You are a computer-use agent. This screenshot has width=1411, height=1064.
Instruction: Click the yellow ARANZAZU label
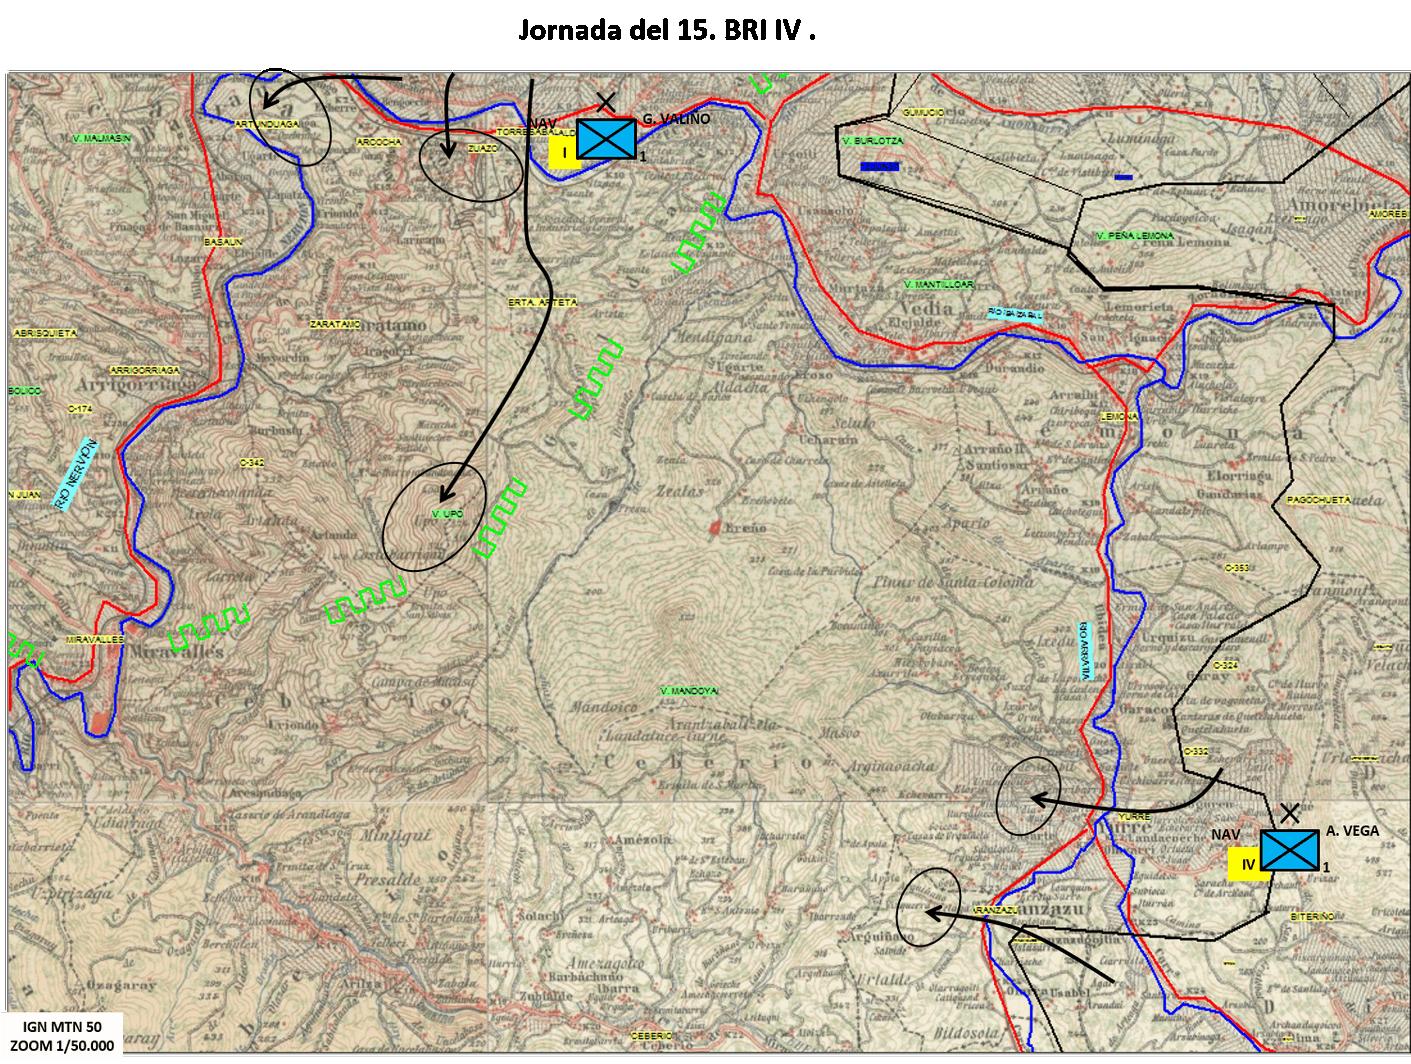pos(996,910)
